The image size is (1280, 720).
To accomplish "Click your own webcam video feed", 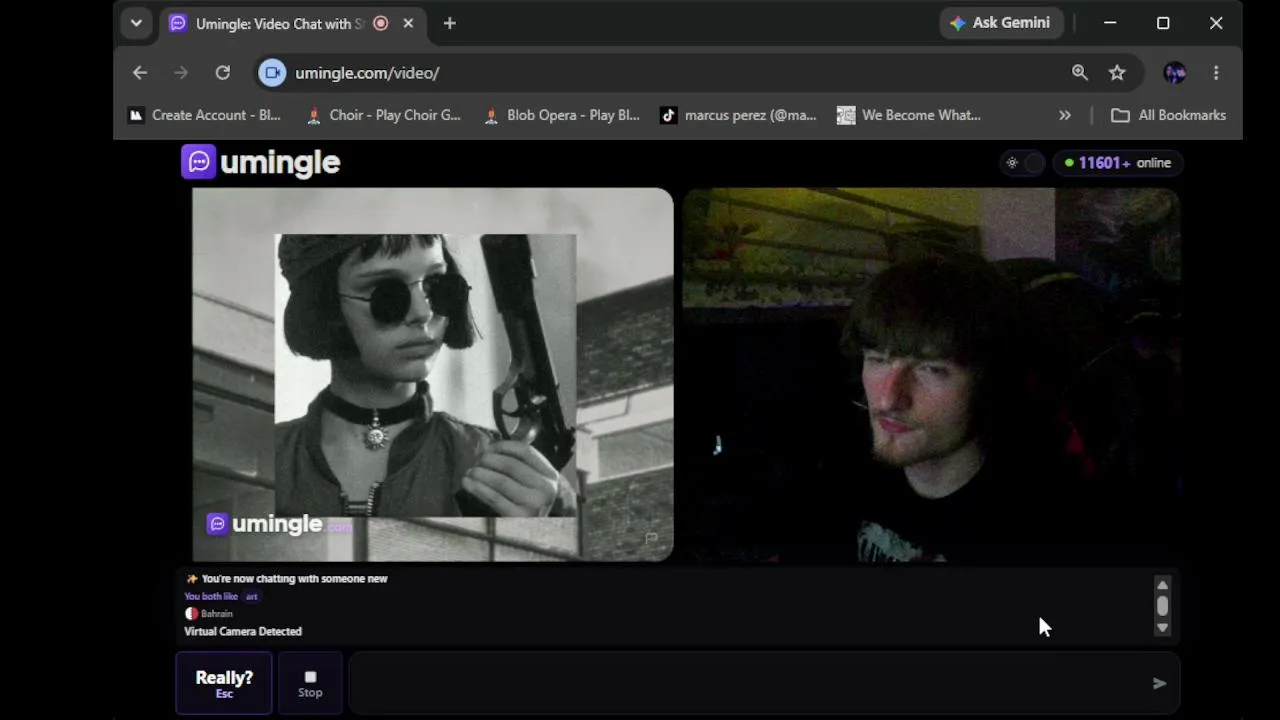I will tap(931, 374).
